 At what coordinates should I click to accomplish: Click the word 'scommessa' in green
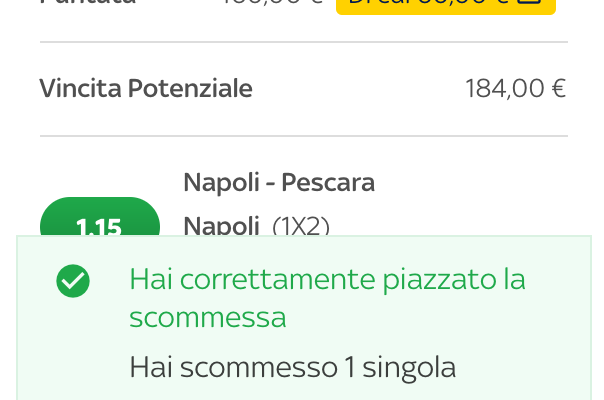point(208,318)
